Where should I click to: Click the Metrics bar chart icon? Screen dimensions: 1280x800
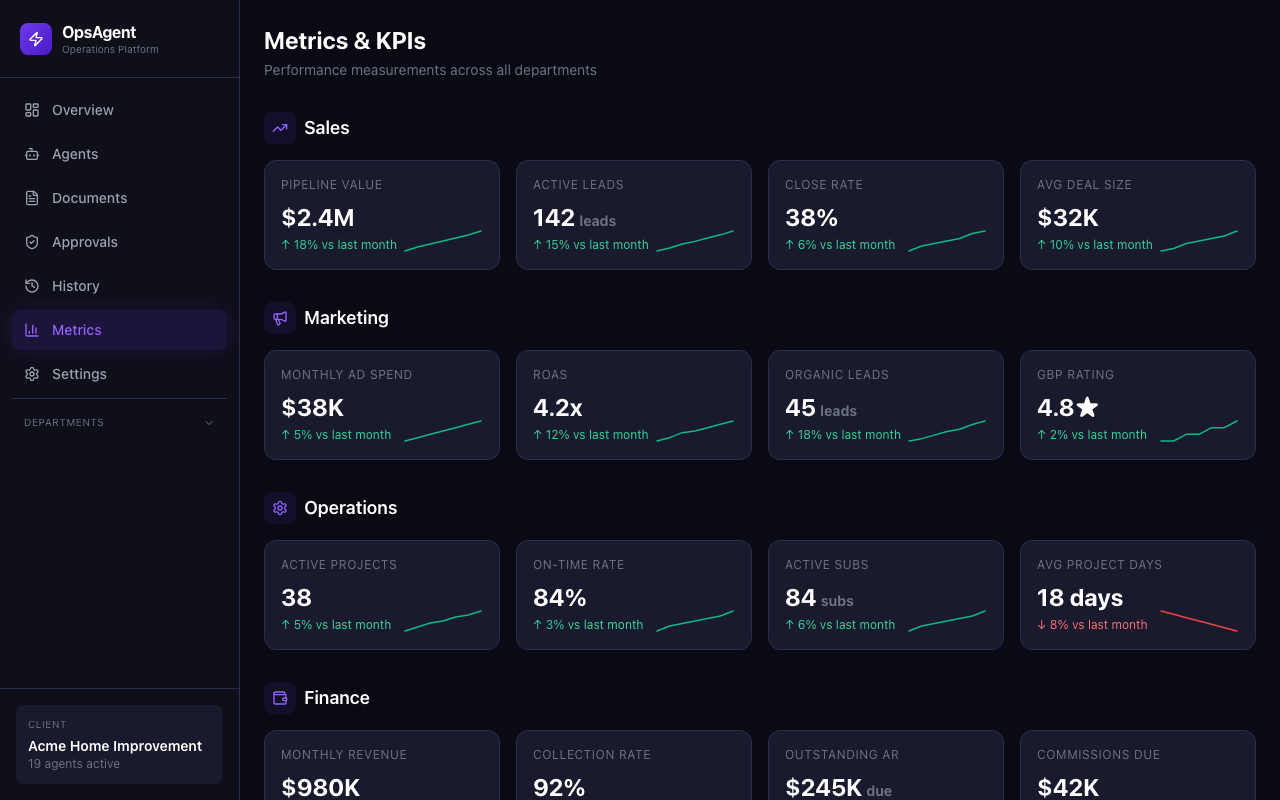click(x=31, y=330)
